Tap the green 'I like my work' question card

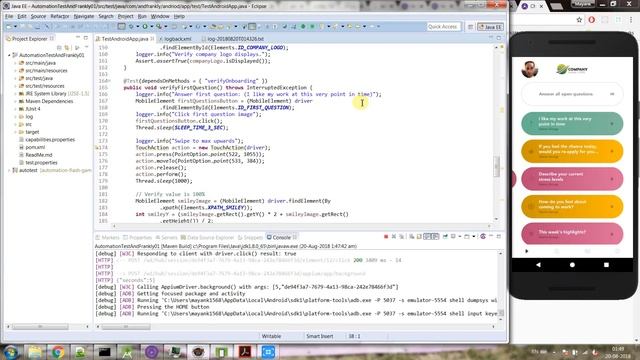click(x=572, y=123)
